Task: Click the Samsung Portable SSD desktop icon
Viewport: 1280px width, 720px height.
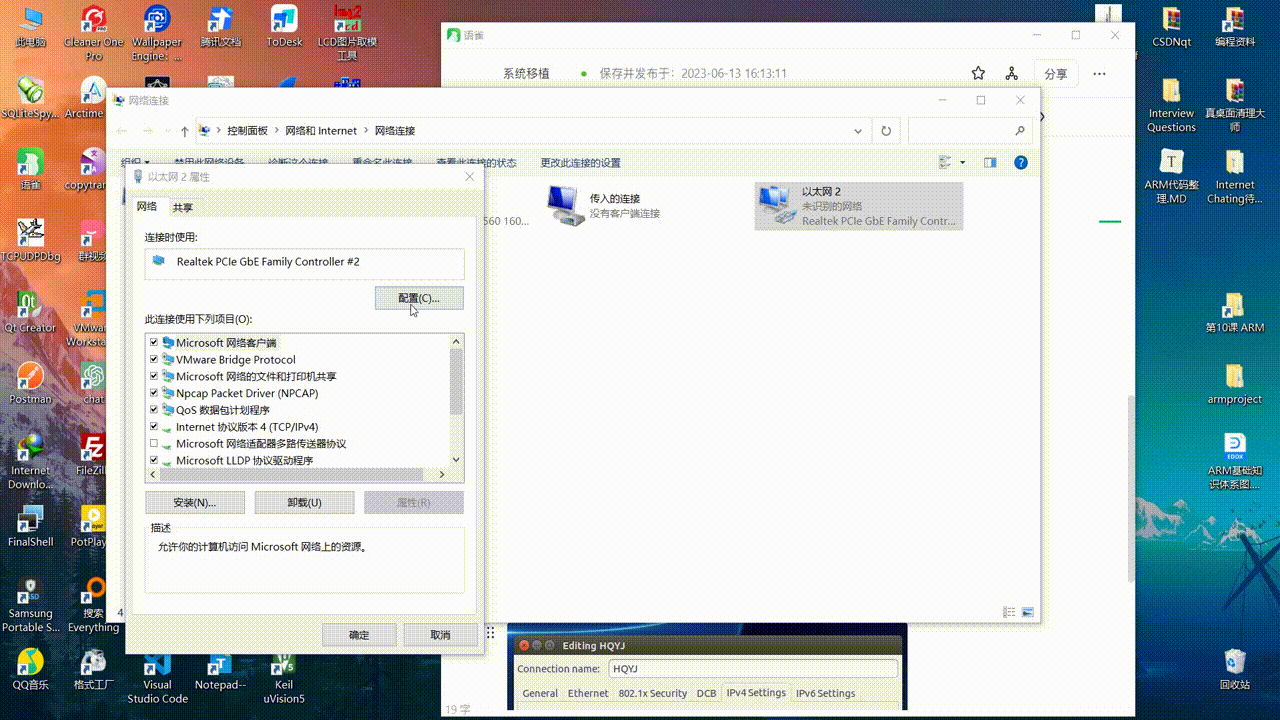Action: tap(31, 604)
